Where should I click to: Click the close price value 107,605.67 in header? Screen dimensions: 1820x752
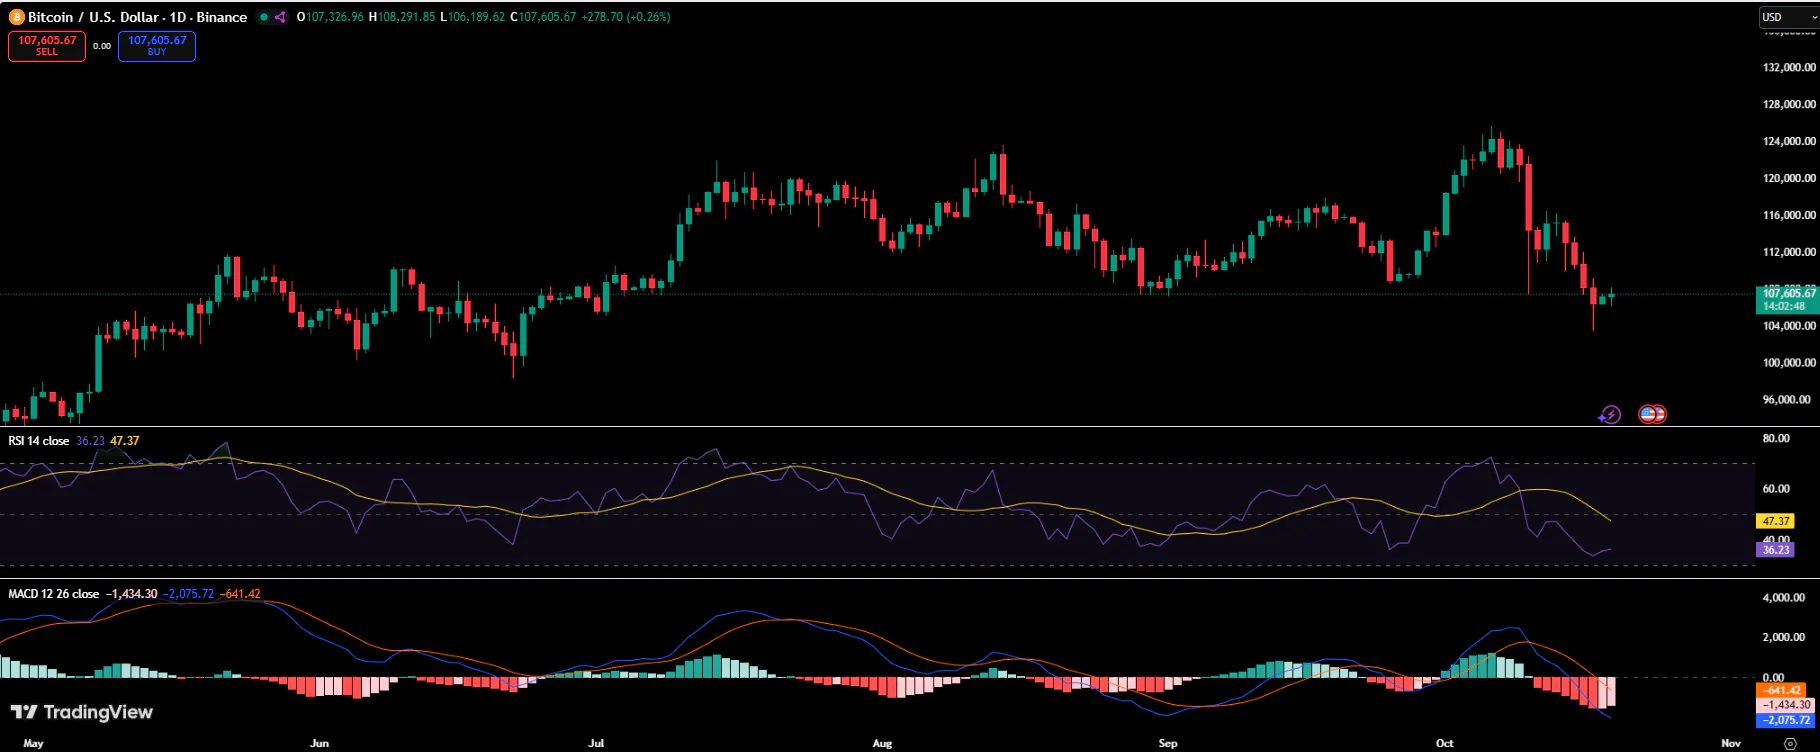pyautogui.click(x=547, y=17)
